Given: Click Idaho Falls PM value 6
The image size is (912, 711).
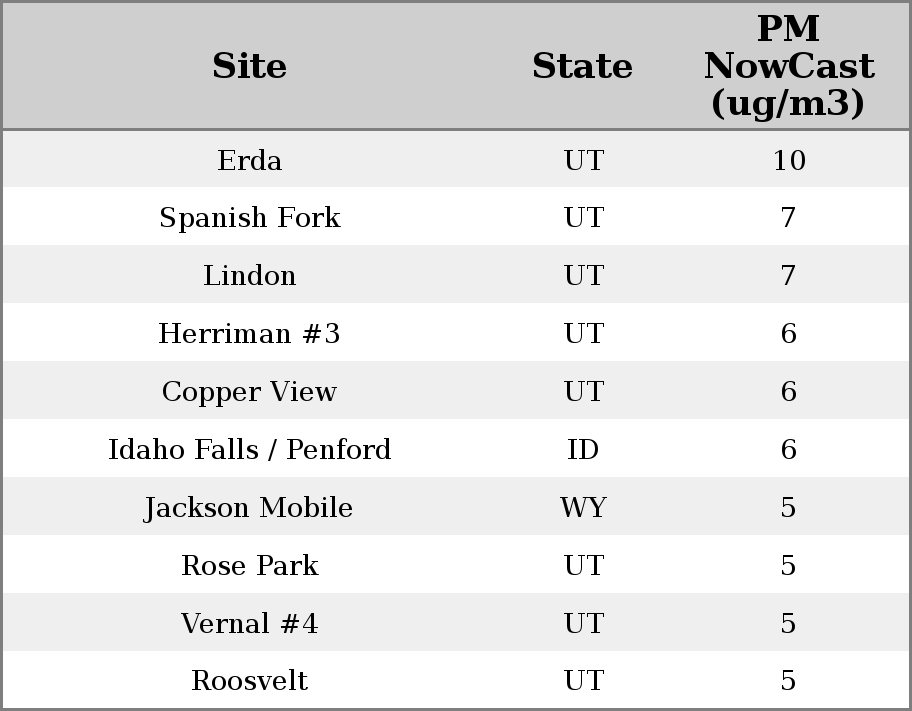Looking at the screenshot, I should (788, 450).
